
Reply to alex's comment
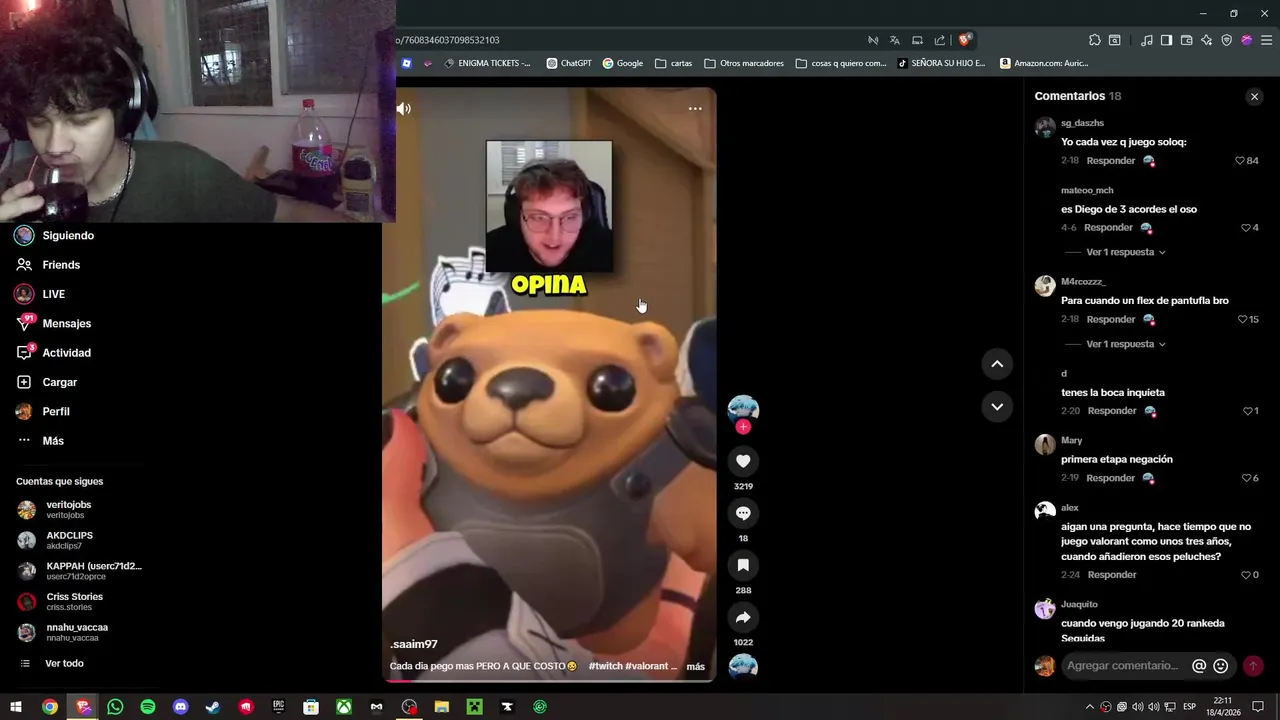[x=1111, y=575]
